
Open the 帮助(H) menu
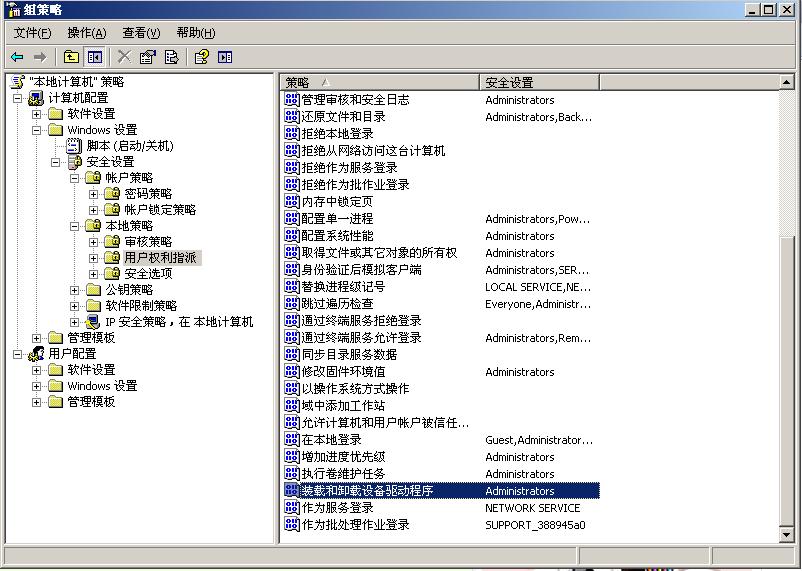click(196, 33)
